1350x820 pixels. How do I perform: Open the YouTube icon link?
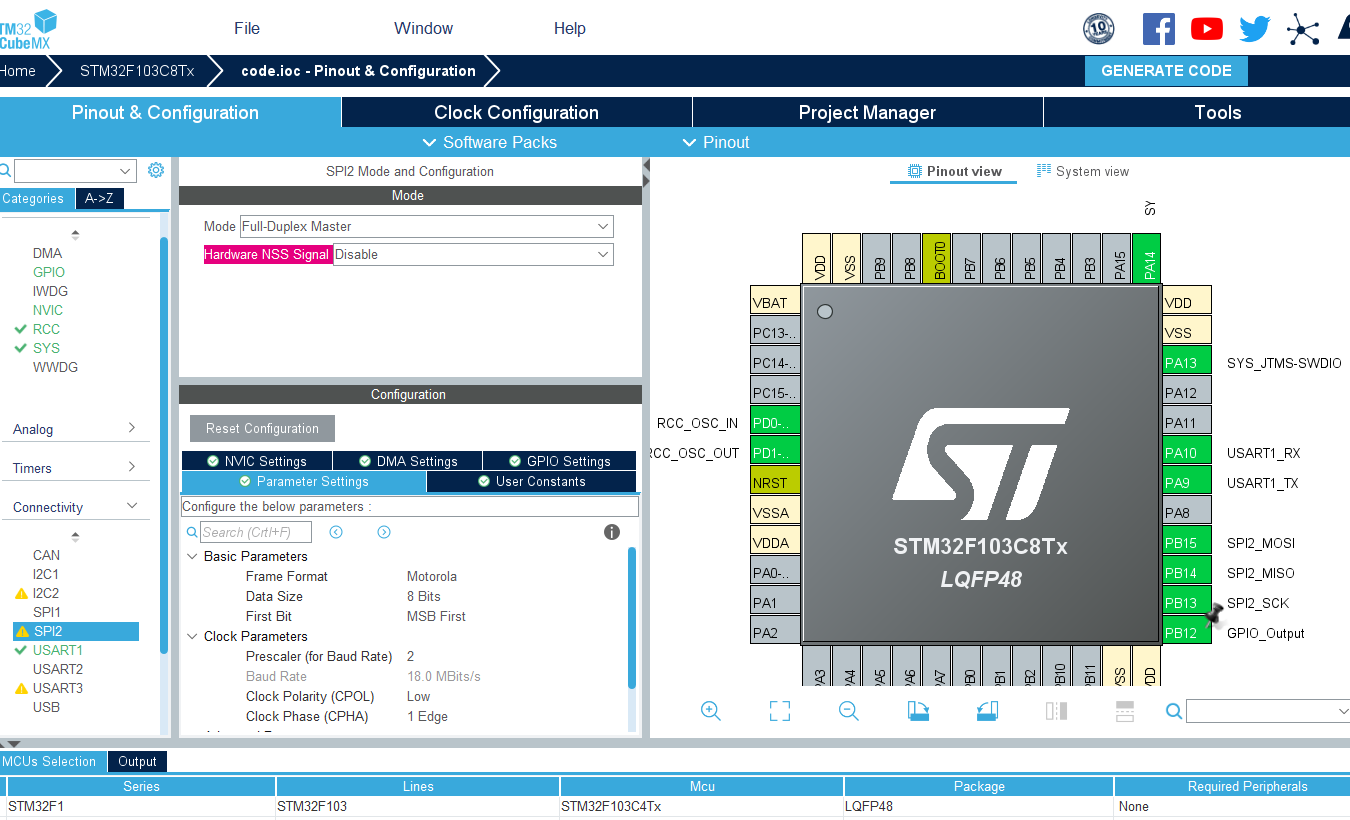1207,29
